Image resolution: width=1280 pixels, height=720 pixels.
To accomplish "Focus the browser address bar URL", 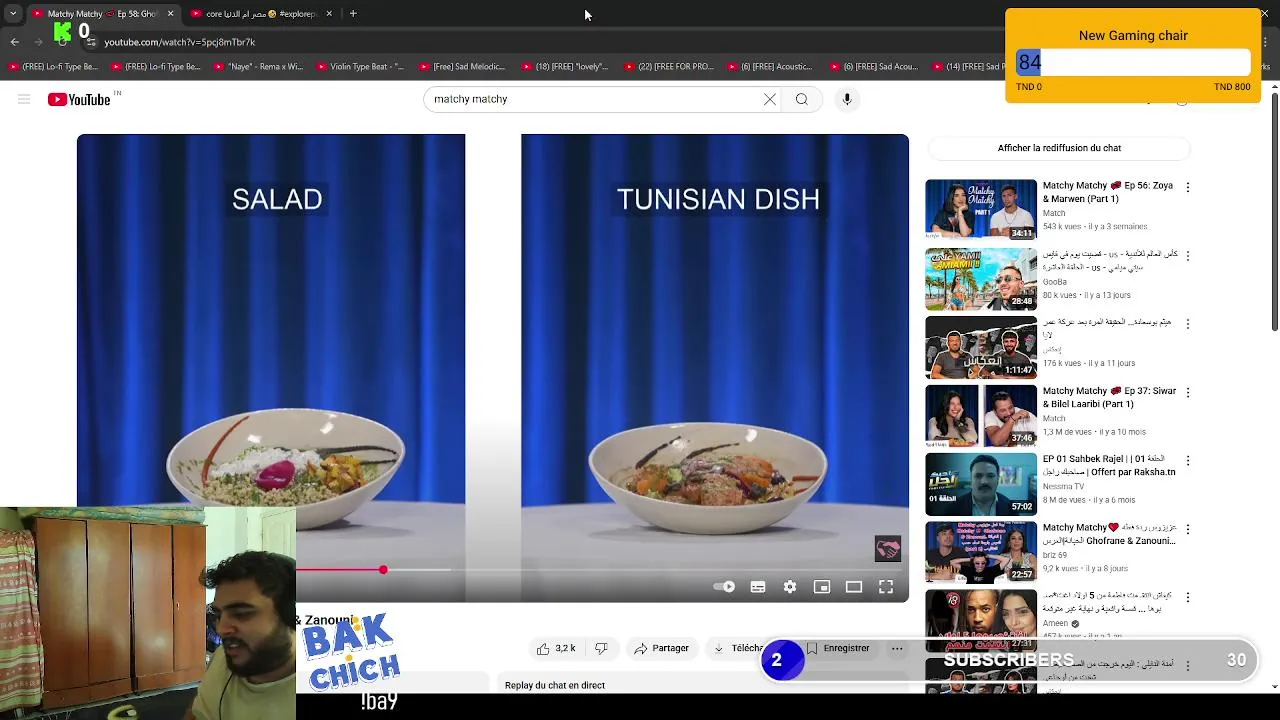I will pyautogui.click(x=180, y=42).
